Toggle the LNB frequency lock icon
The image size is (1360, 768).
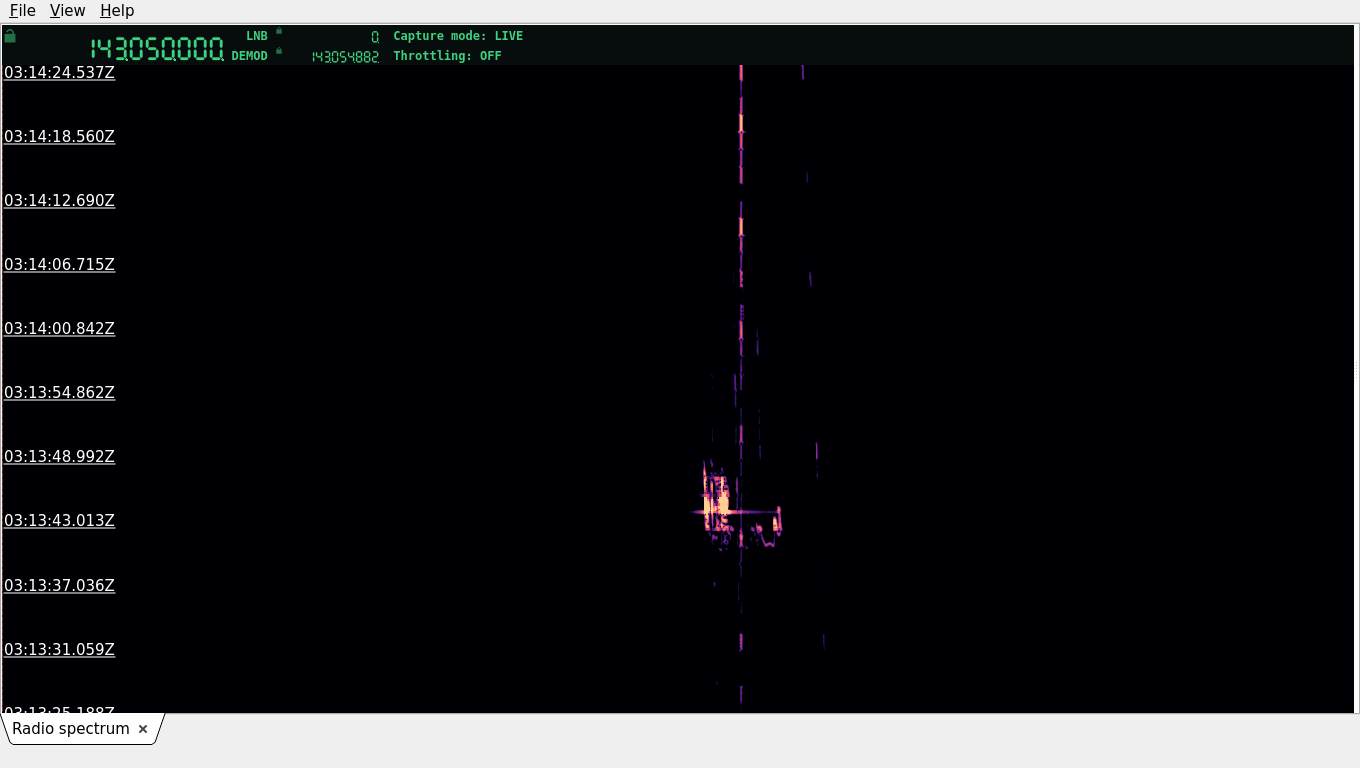pos(279,31)
